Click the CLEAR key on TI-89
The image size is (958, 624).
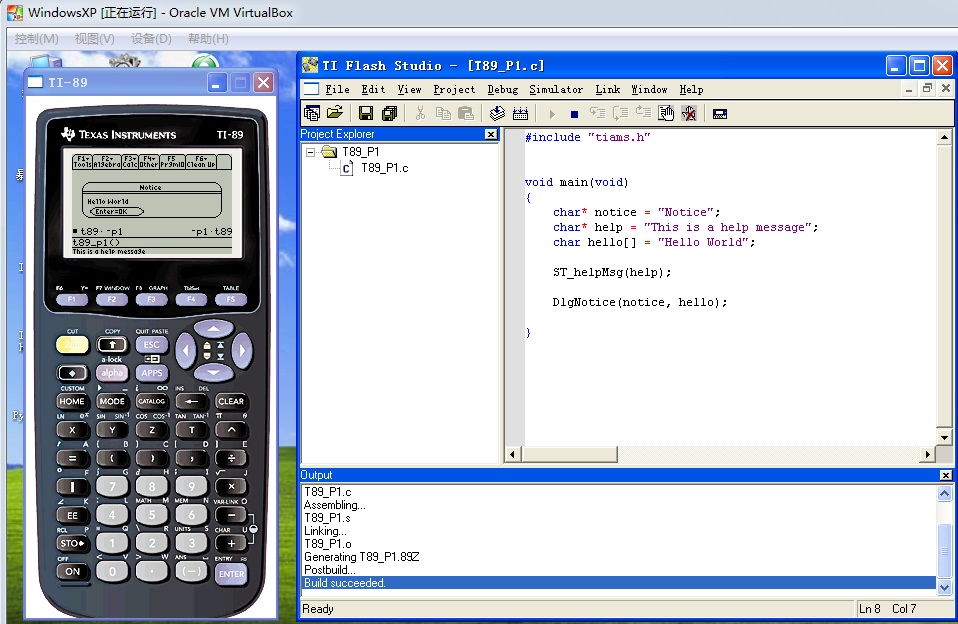[231, 402]
